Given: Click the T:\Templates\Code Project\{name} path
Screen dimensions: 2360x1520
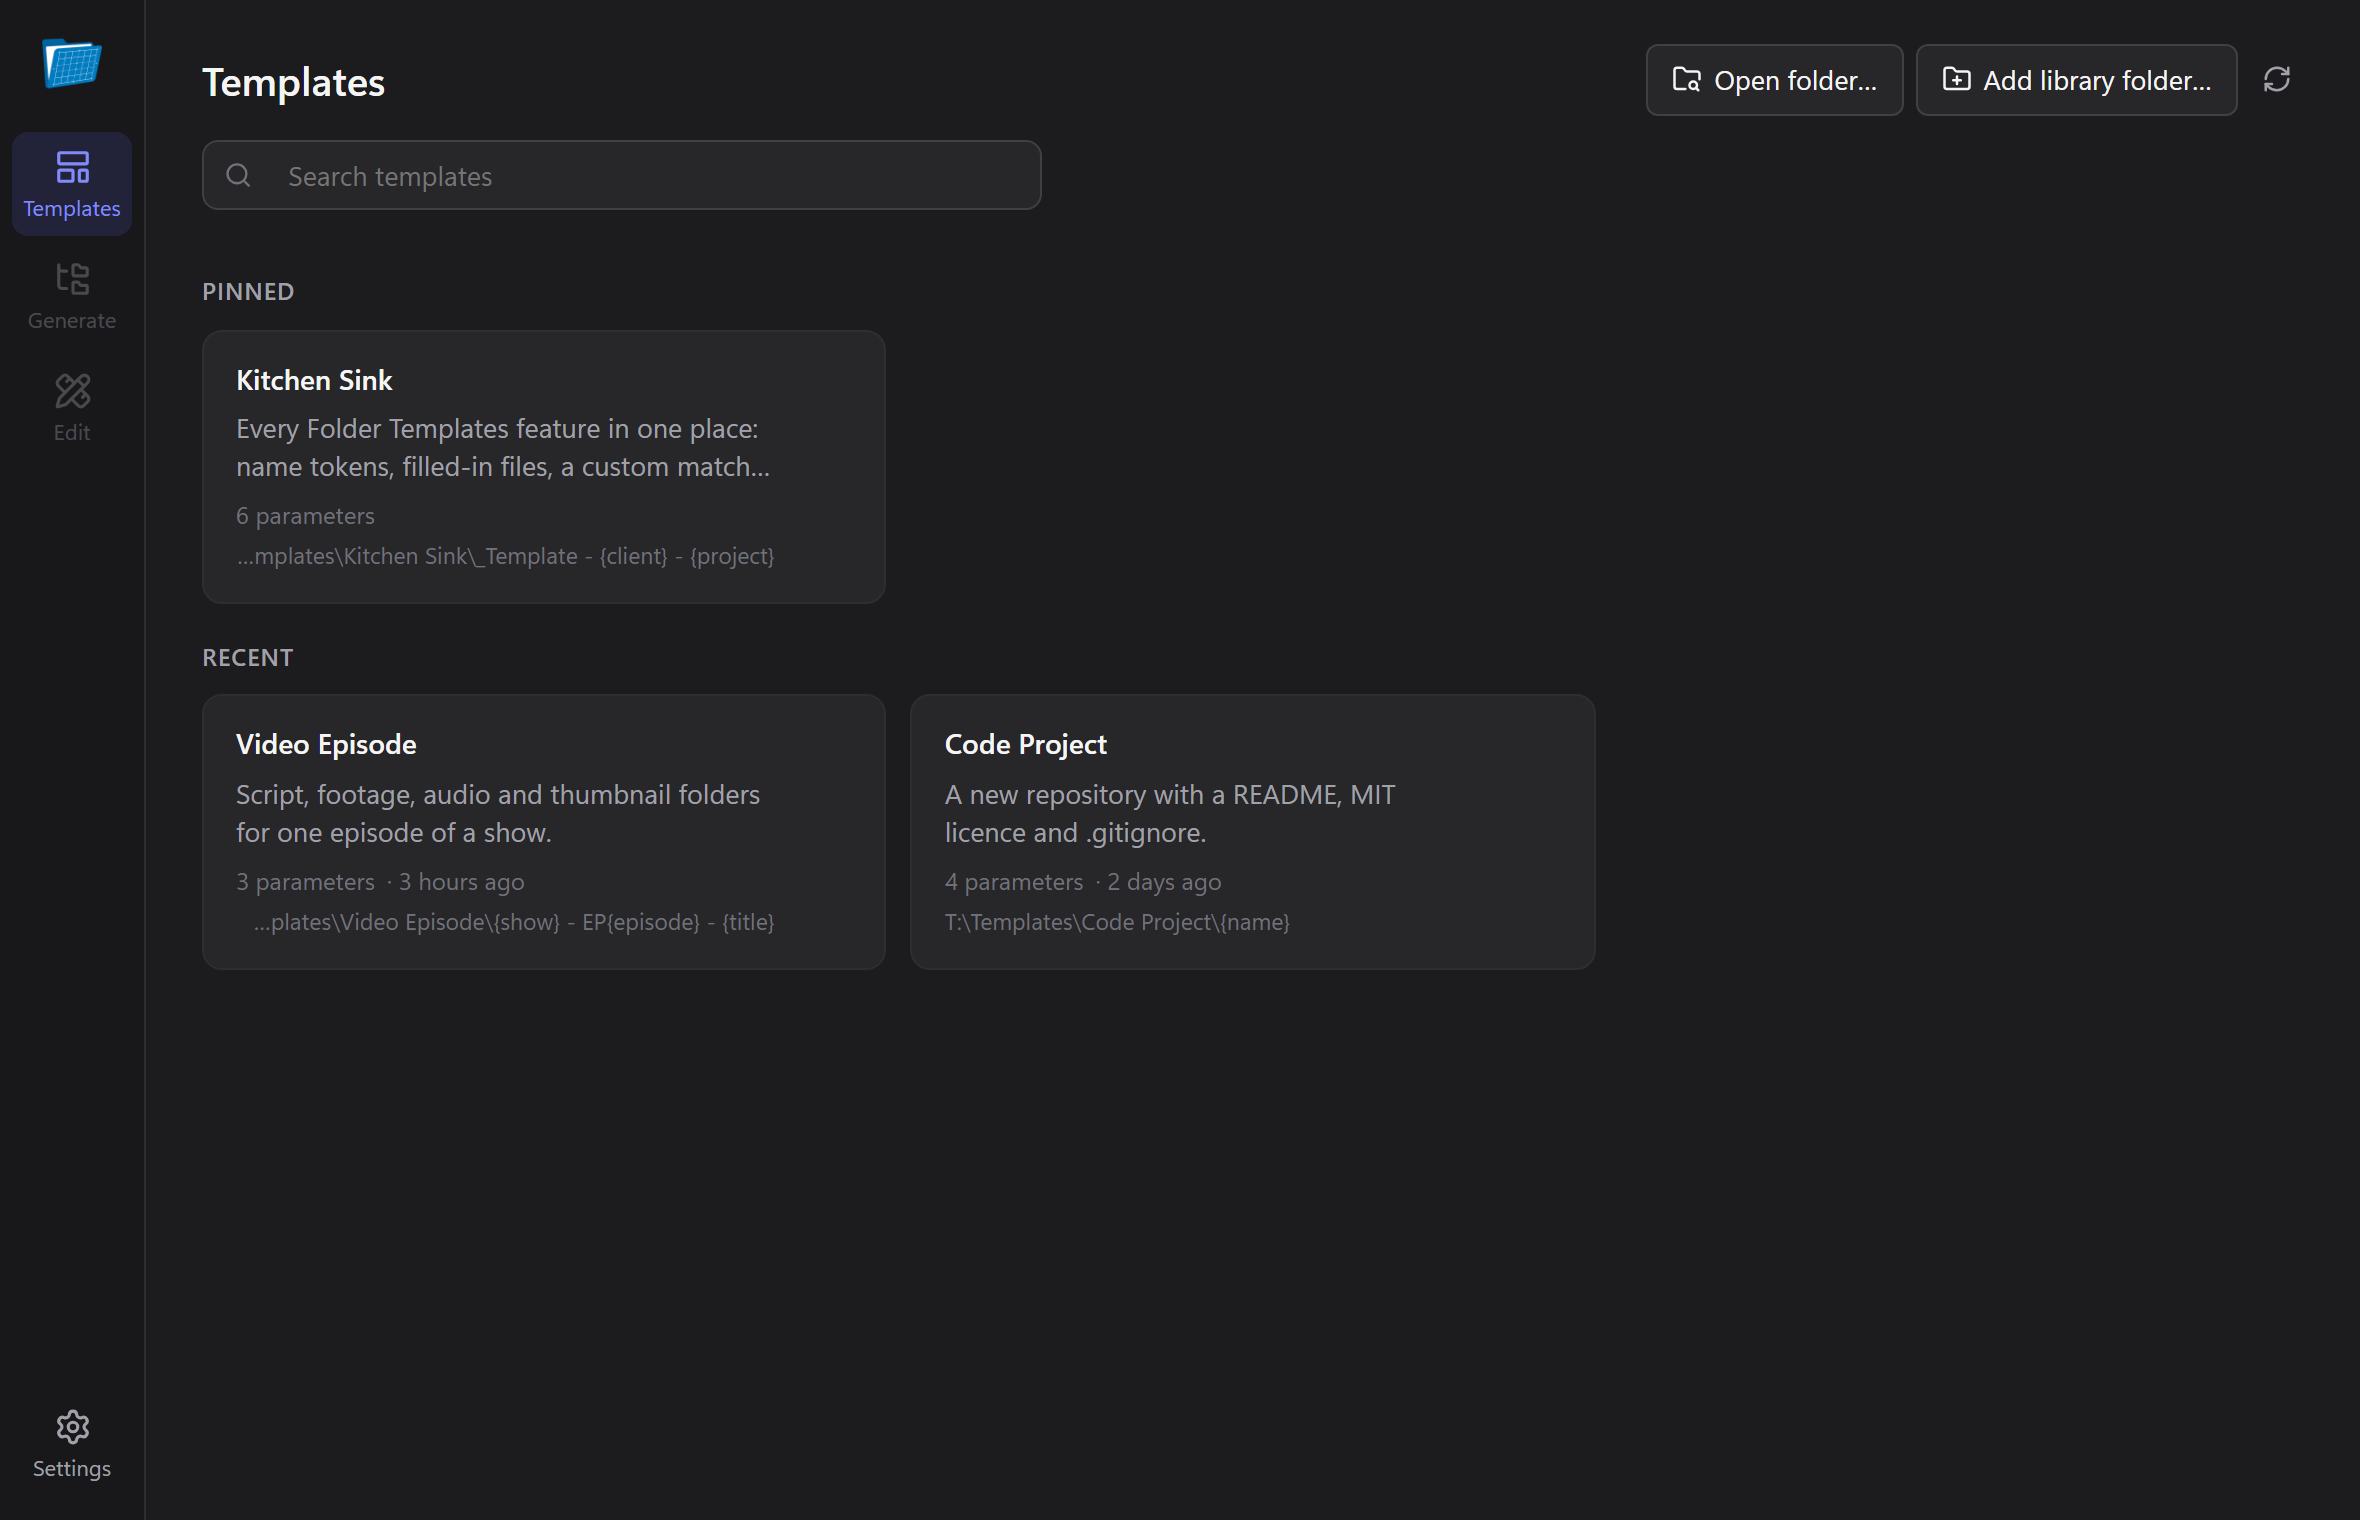Looking at the screenshot, I should pyautogui.click(x=1117, y=922).
